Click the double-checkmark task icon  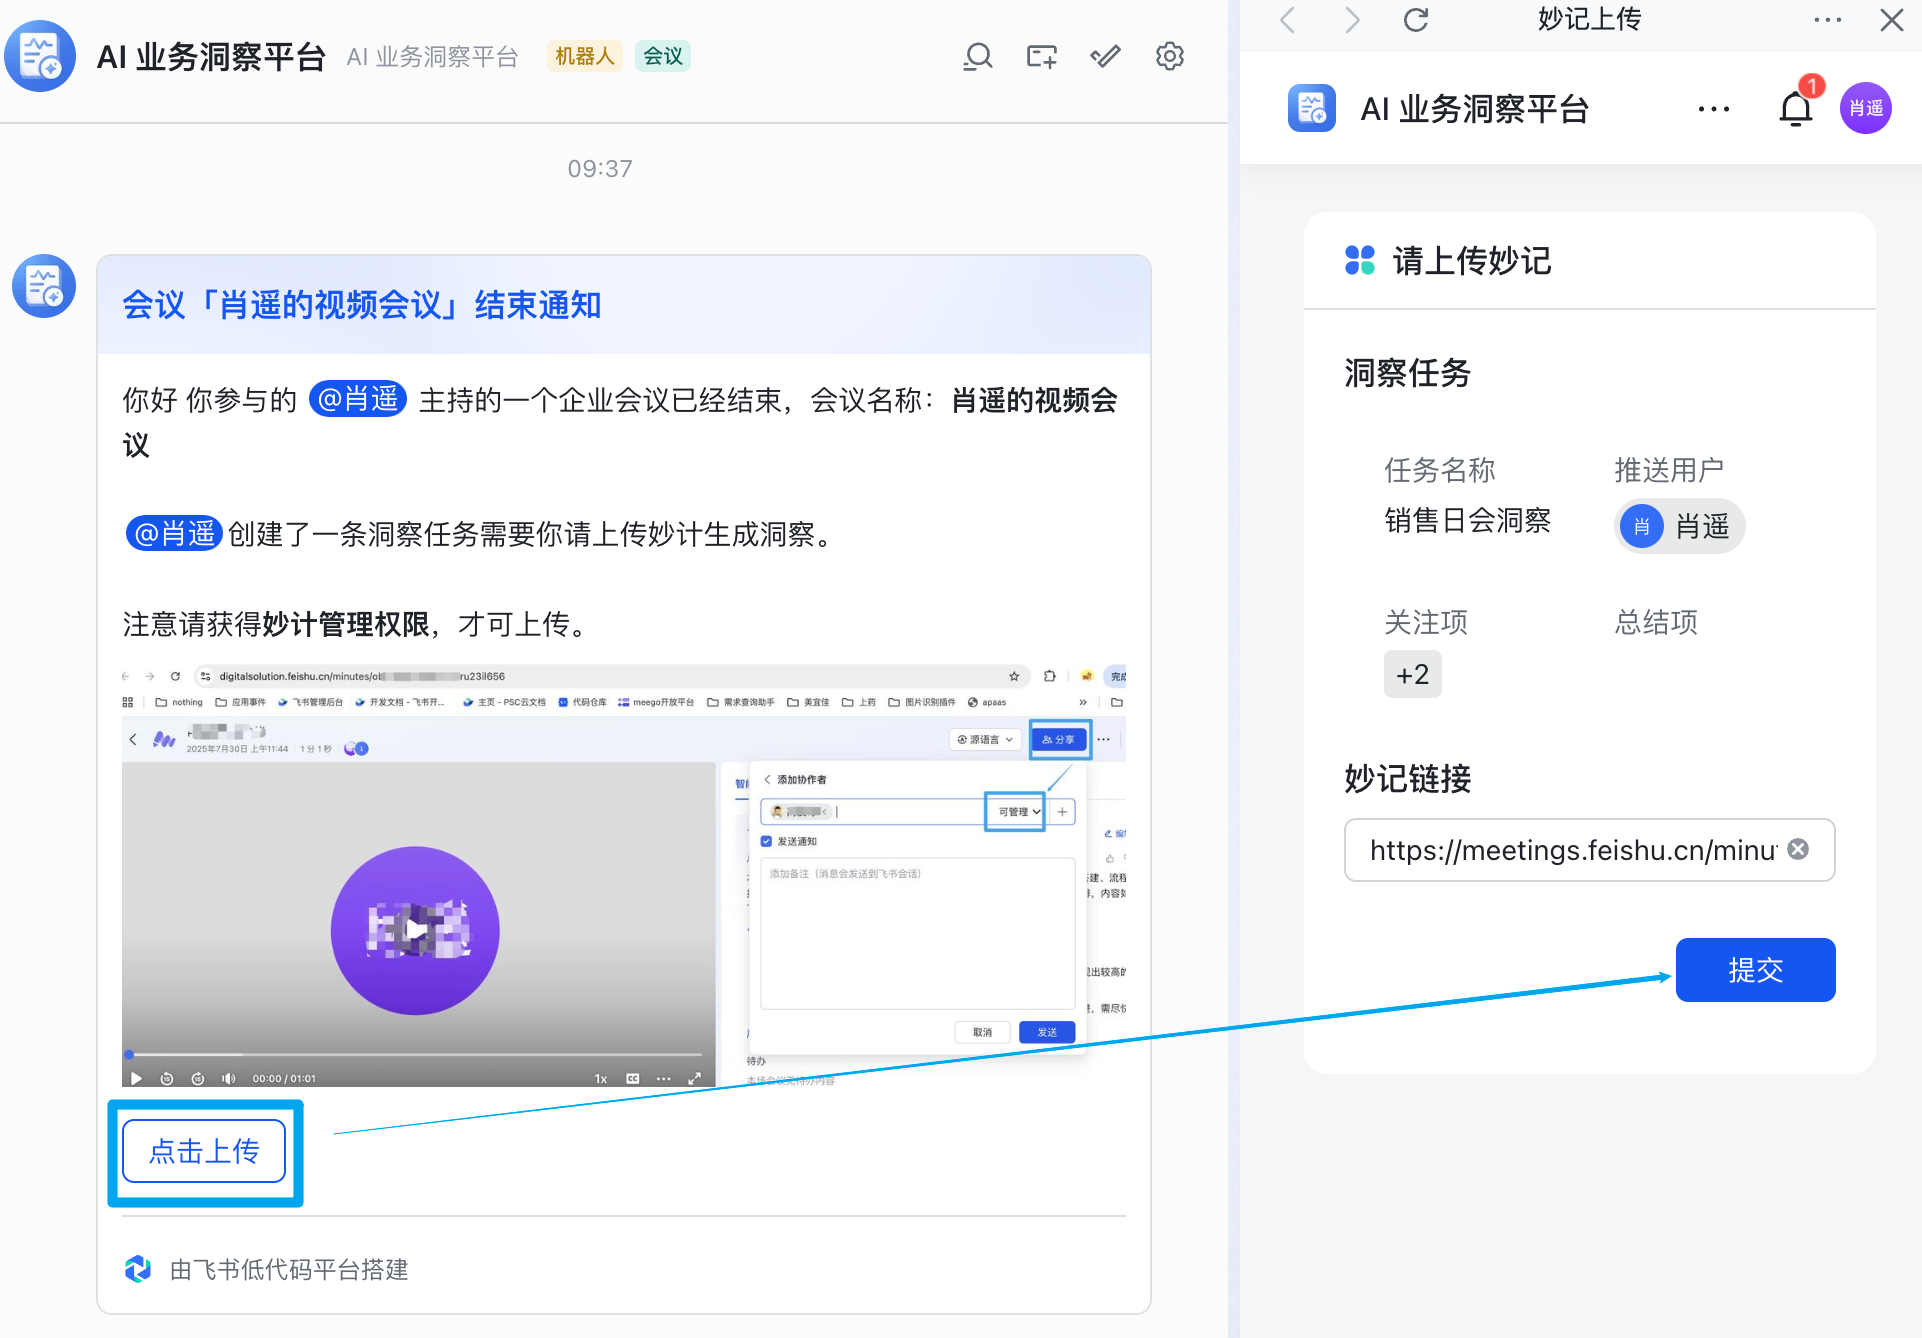1105,57
